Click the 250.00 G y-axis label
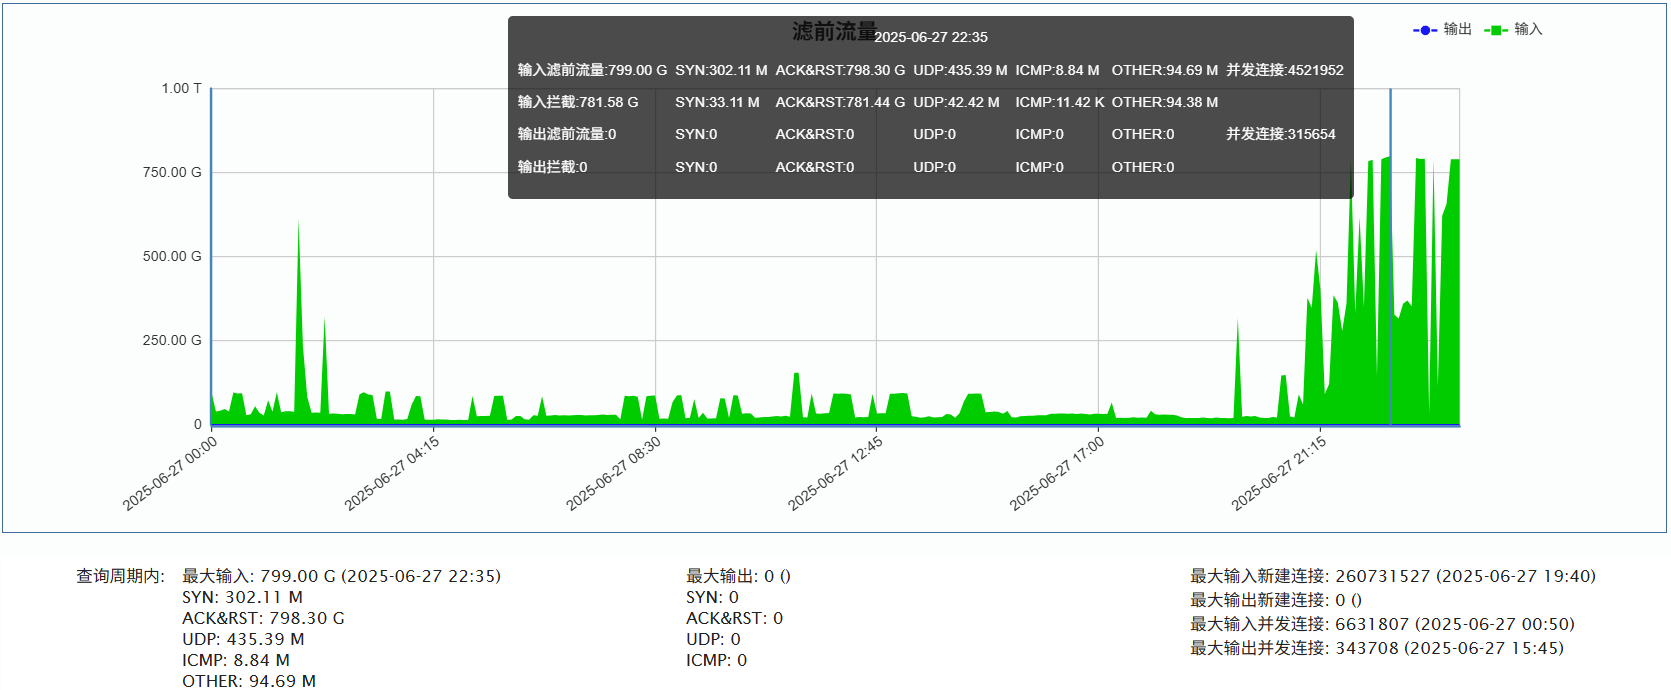1671x690 pixels. pos(172,340)
